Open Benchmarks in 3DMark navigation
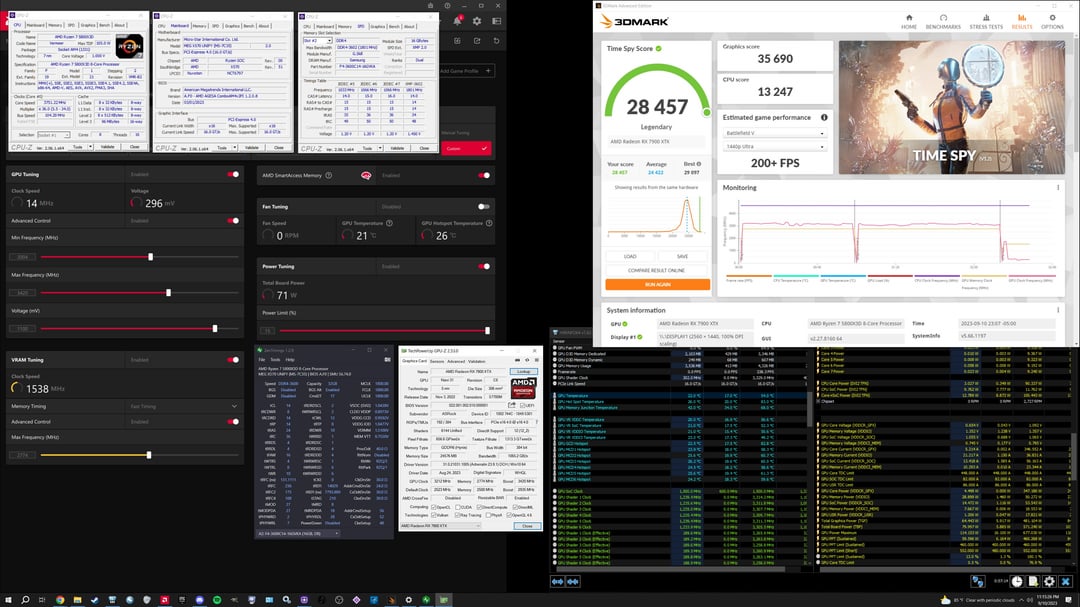The image size is (1080, 607). [943, 21]
